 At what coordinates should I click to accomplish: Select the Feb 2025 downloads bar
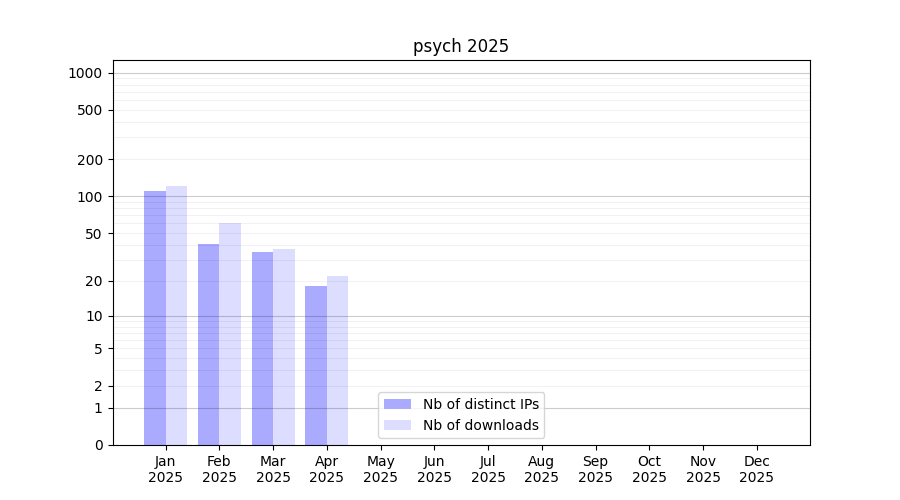click(230, 334)
